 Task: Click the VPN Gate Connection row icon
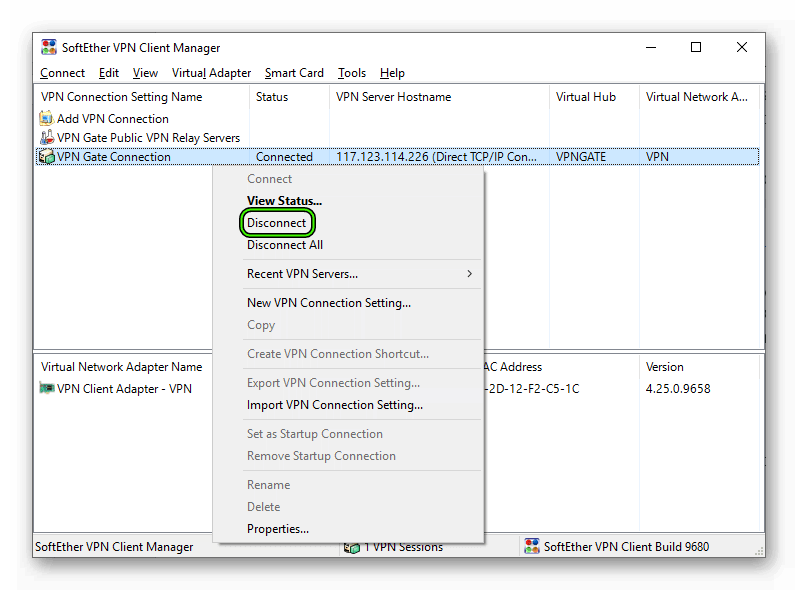point(47,157)
